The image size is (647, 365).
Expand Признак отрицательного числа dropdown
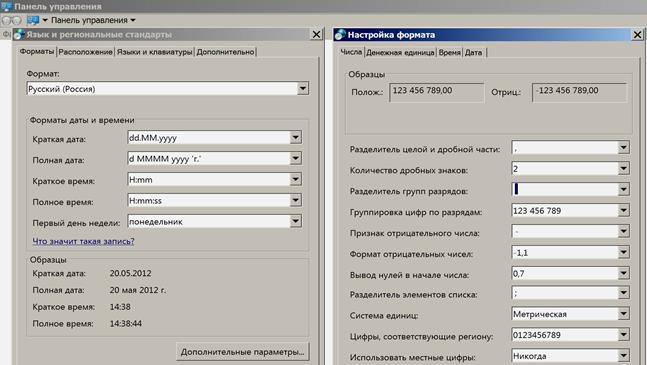(623, 231)
